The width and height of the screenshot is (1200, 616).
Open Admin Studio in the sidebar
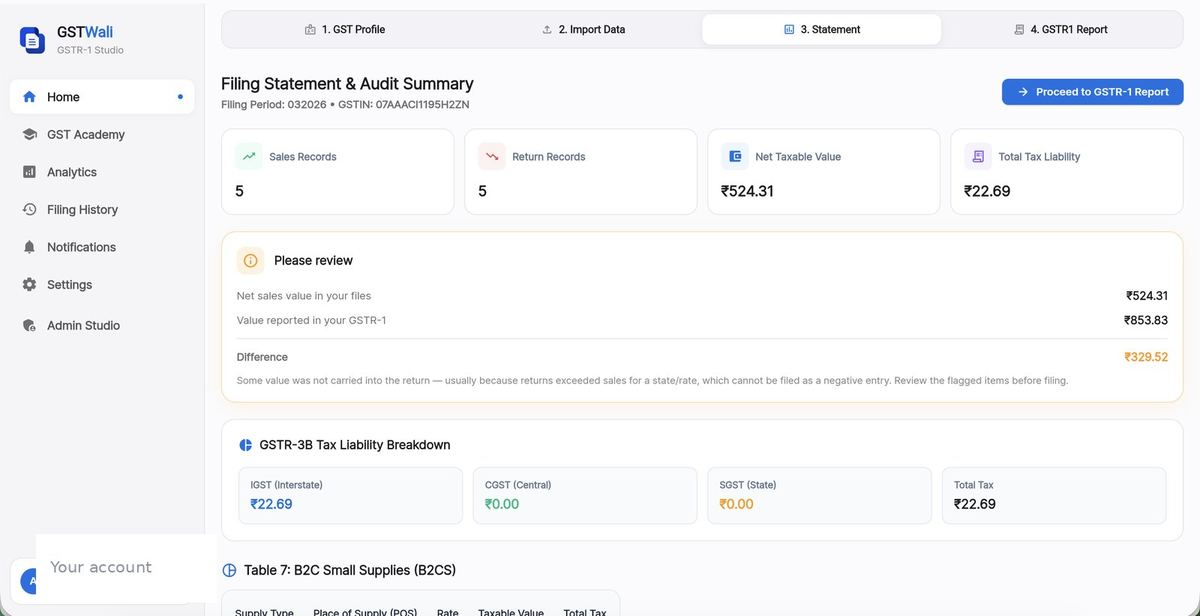(x=102, y=325)
